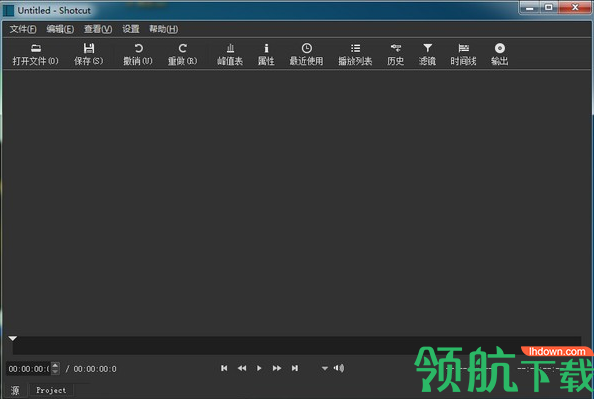Viewport: 594px width, 399px height.
Task: Open the 播放列表 playlist panel
Action: pyautogui.click(x=355, y=55)
